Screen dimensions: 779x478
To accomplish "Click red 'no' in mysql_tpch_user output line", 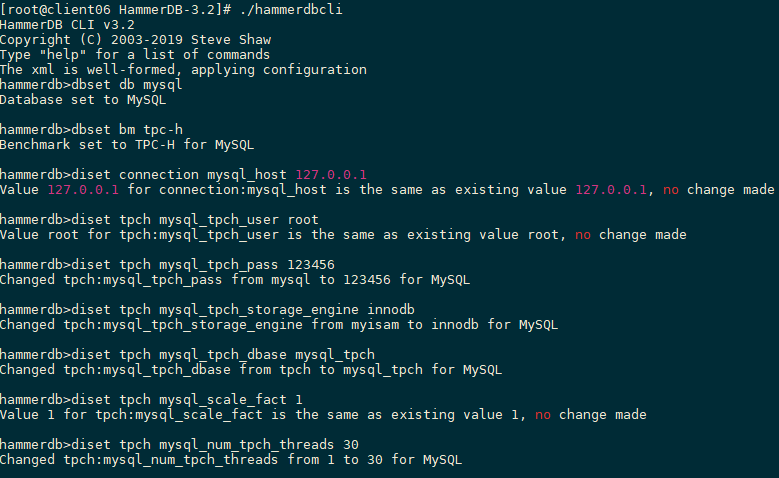I will coord(583,235).
